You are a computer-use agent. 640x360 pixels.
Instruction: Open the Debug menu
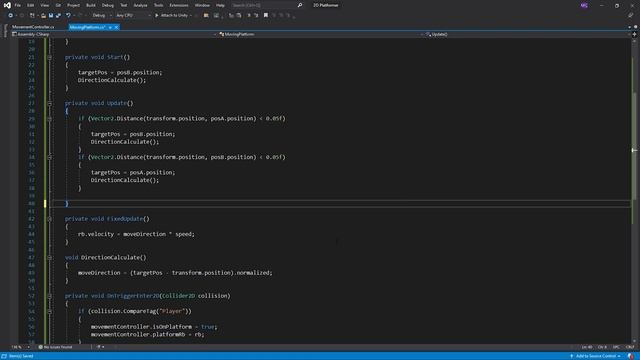108,5
